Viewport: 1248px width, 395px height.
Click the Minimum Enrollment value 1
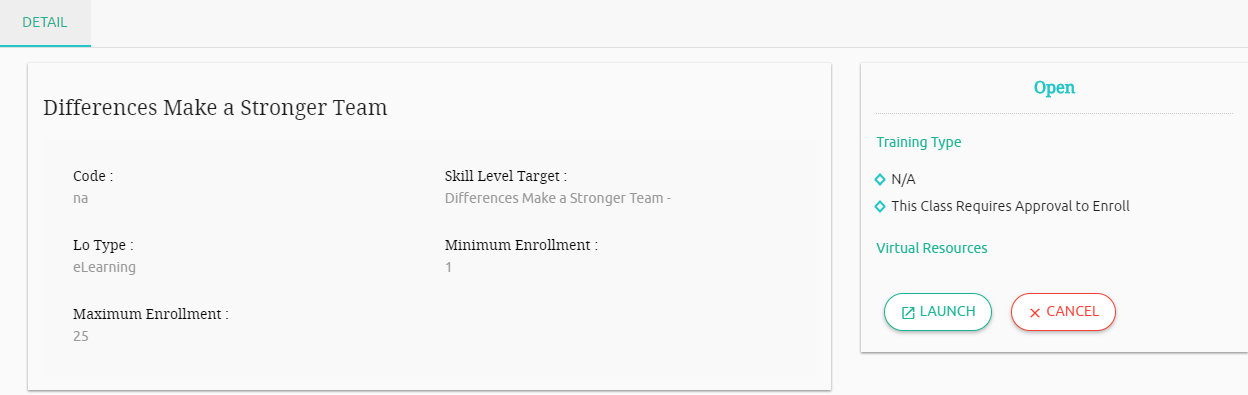pyautogui.click(x=448, y=268)
